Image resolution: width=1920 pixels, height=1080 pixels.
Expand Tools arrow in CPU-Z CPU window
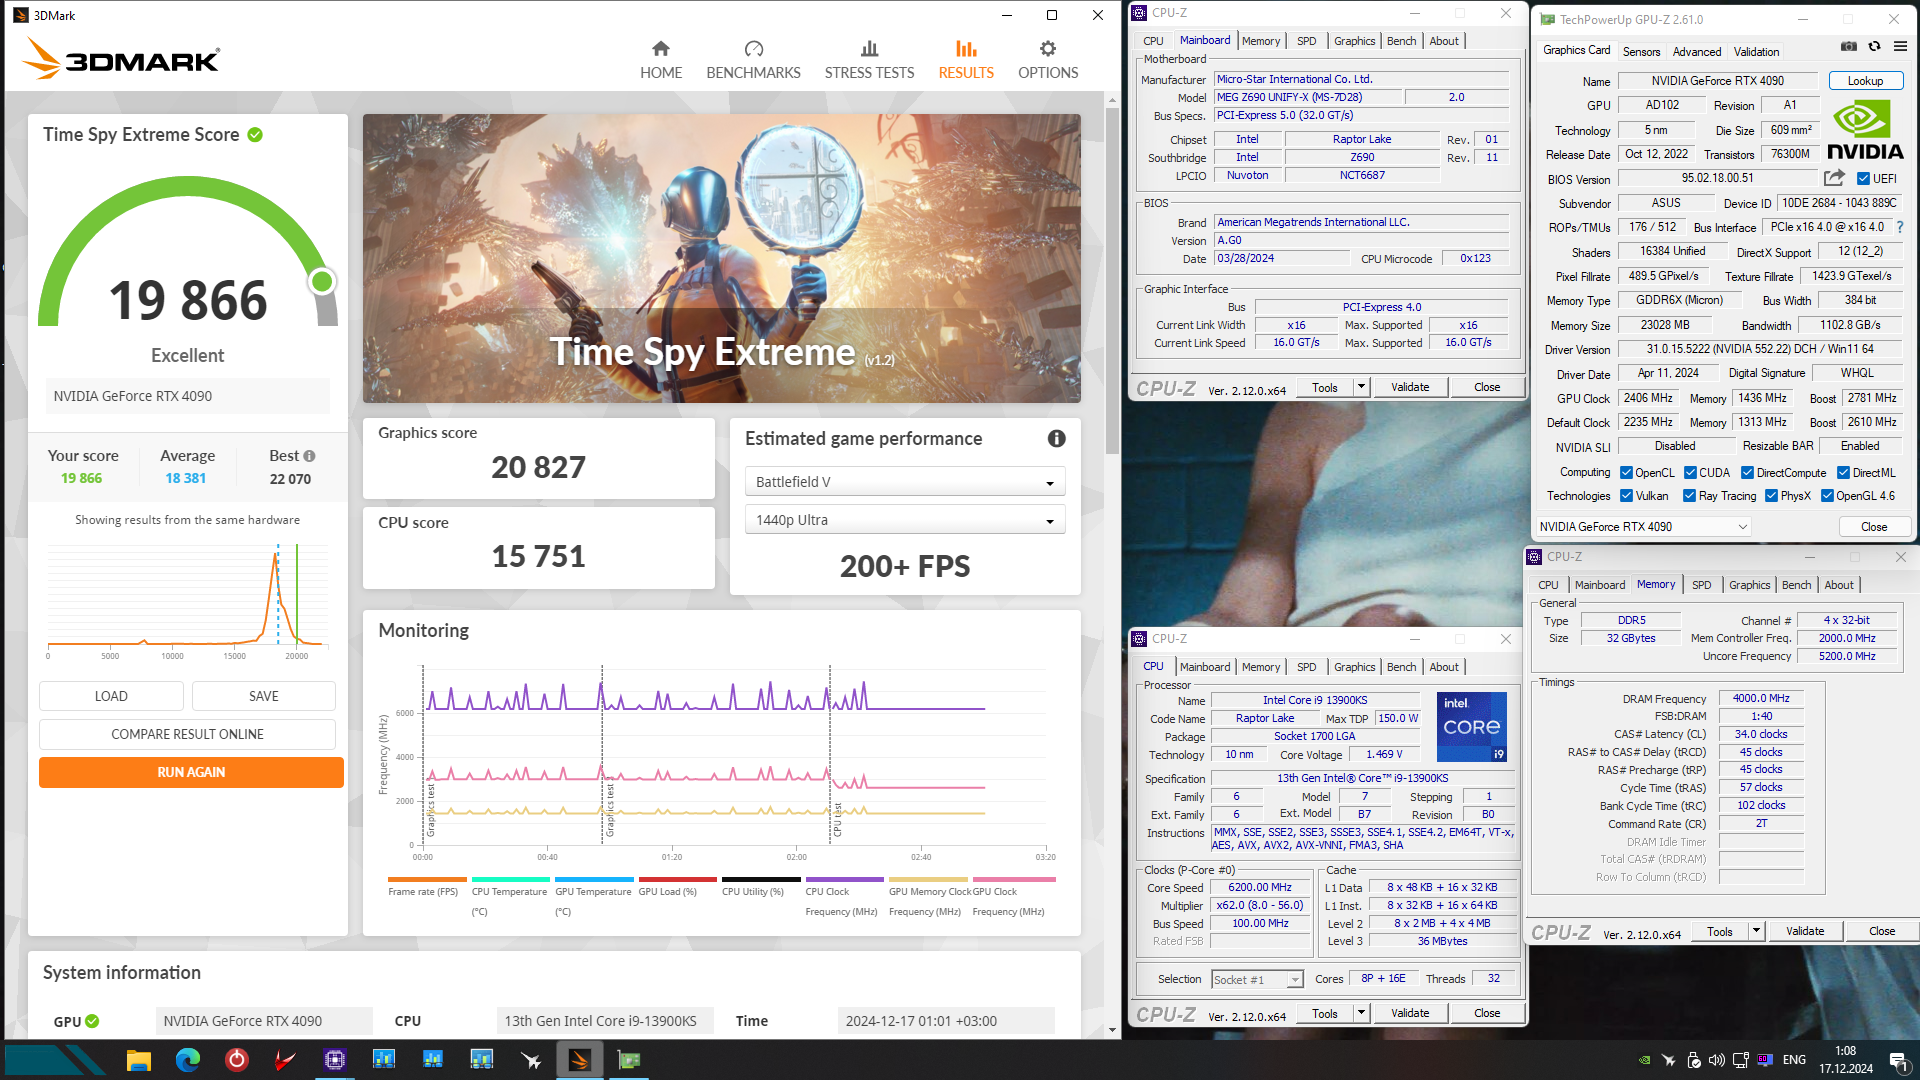point(1361,1013)
